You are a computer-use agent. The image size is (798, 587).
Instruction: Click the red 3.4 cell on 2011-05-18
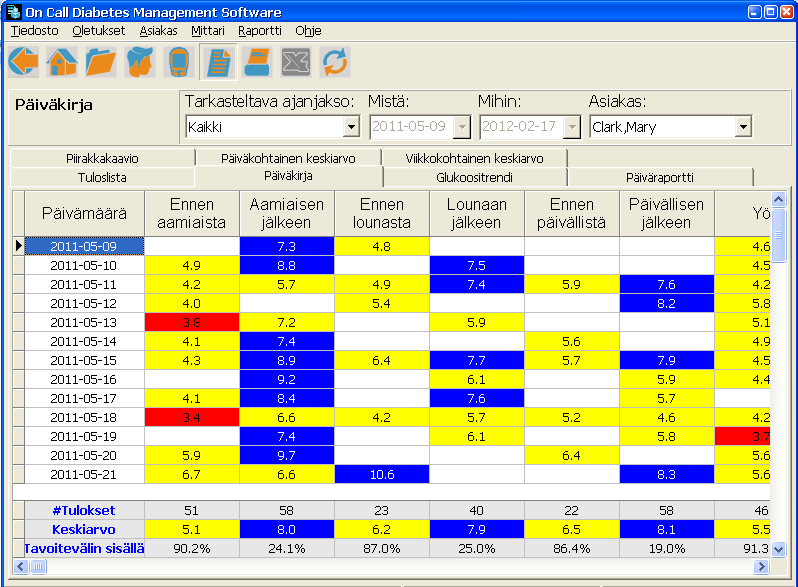tap(192, 417)
